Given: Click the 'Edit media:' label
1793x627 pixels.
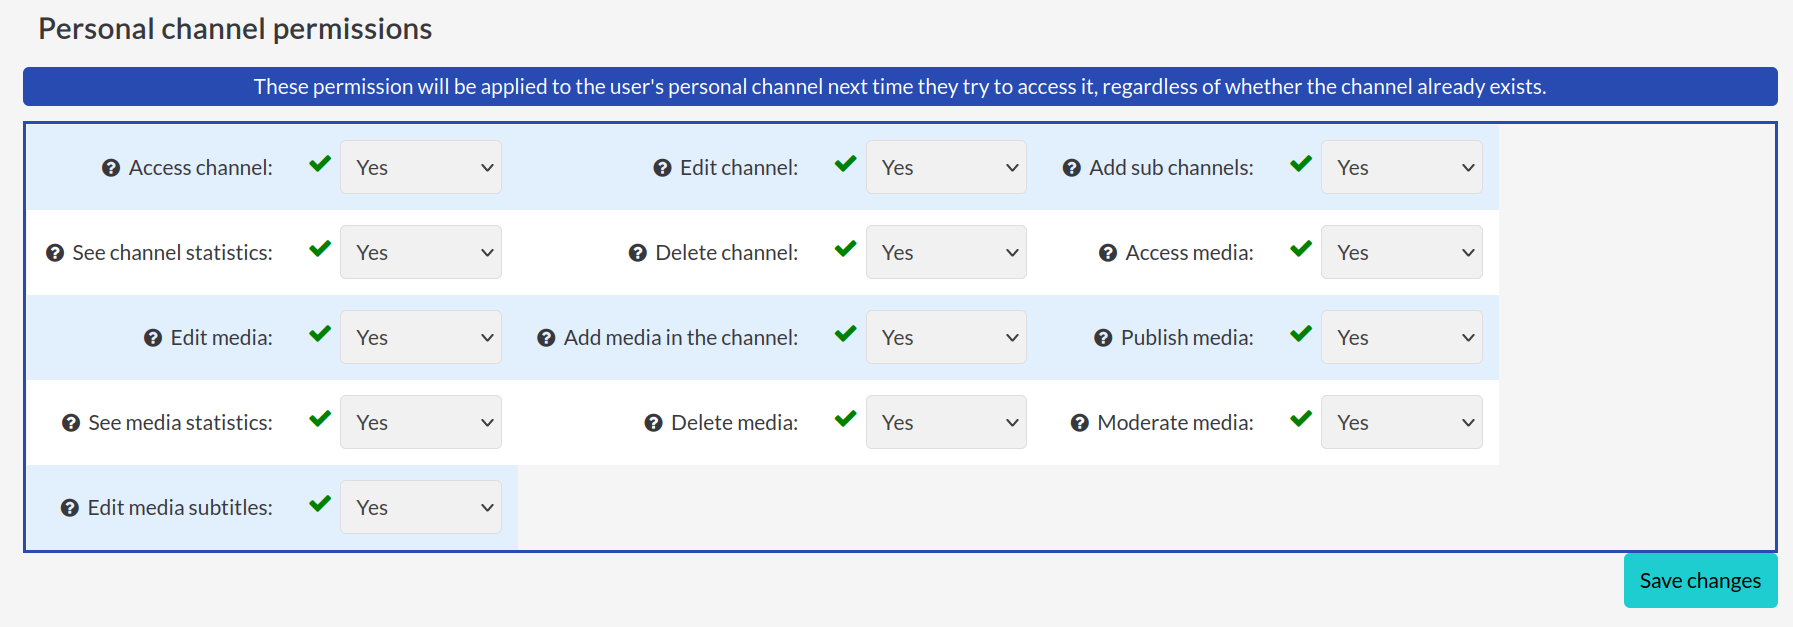Looking at the screenshot, I should [x=221, y=338].
